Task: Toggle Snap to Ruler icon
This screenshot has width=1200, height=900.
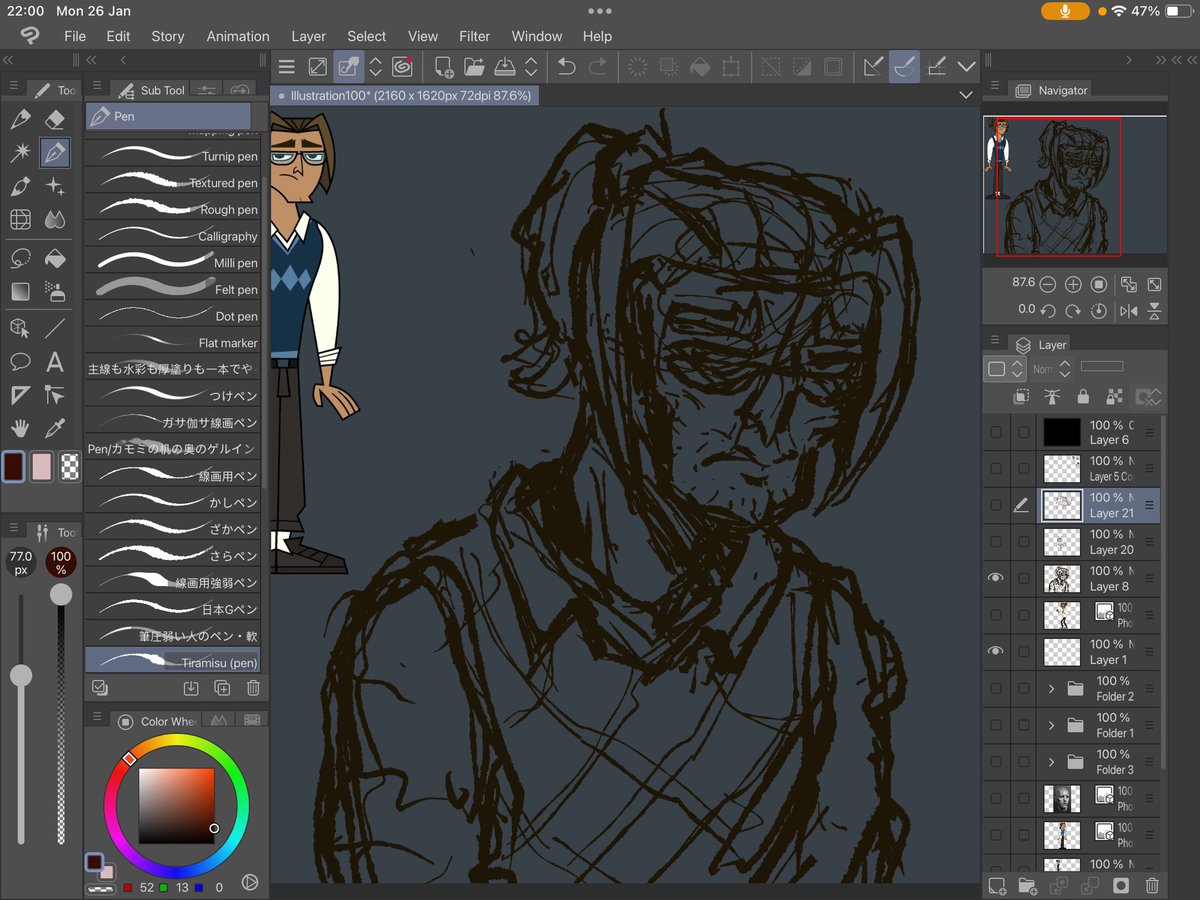Action: click(872, 67)
